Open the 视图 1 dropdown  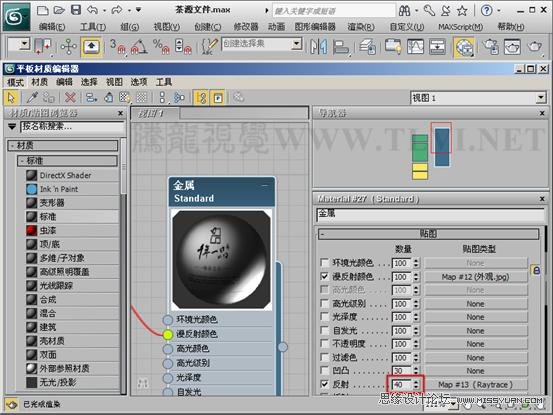(x=541, y=98)
